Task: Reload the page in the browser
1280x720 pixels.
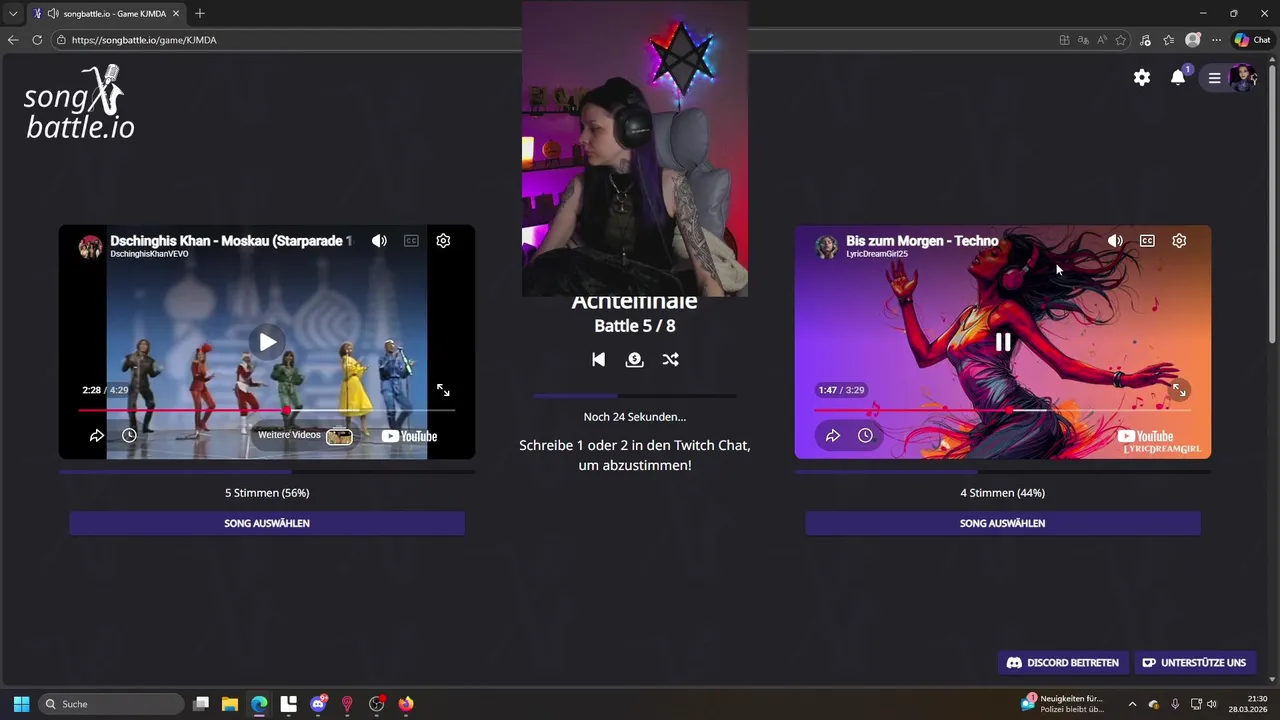Action: click(37, 40)
